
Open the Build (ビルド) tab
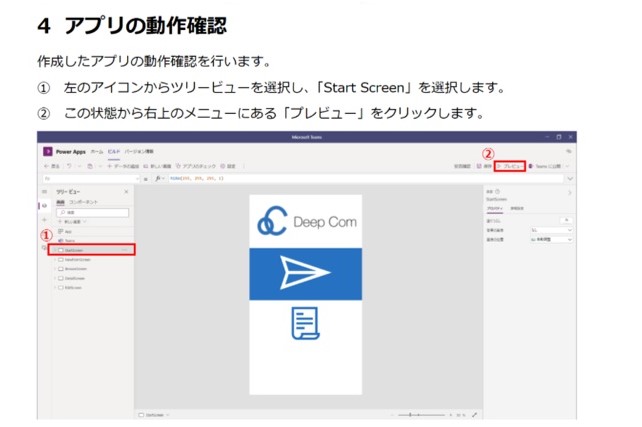coord(114,151)
